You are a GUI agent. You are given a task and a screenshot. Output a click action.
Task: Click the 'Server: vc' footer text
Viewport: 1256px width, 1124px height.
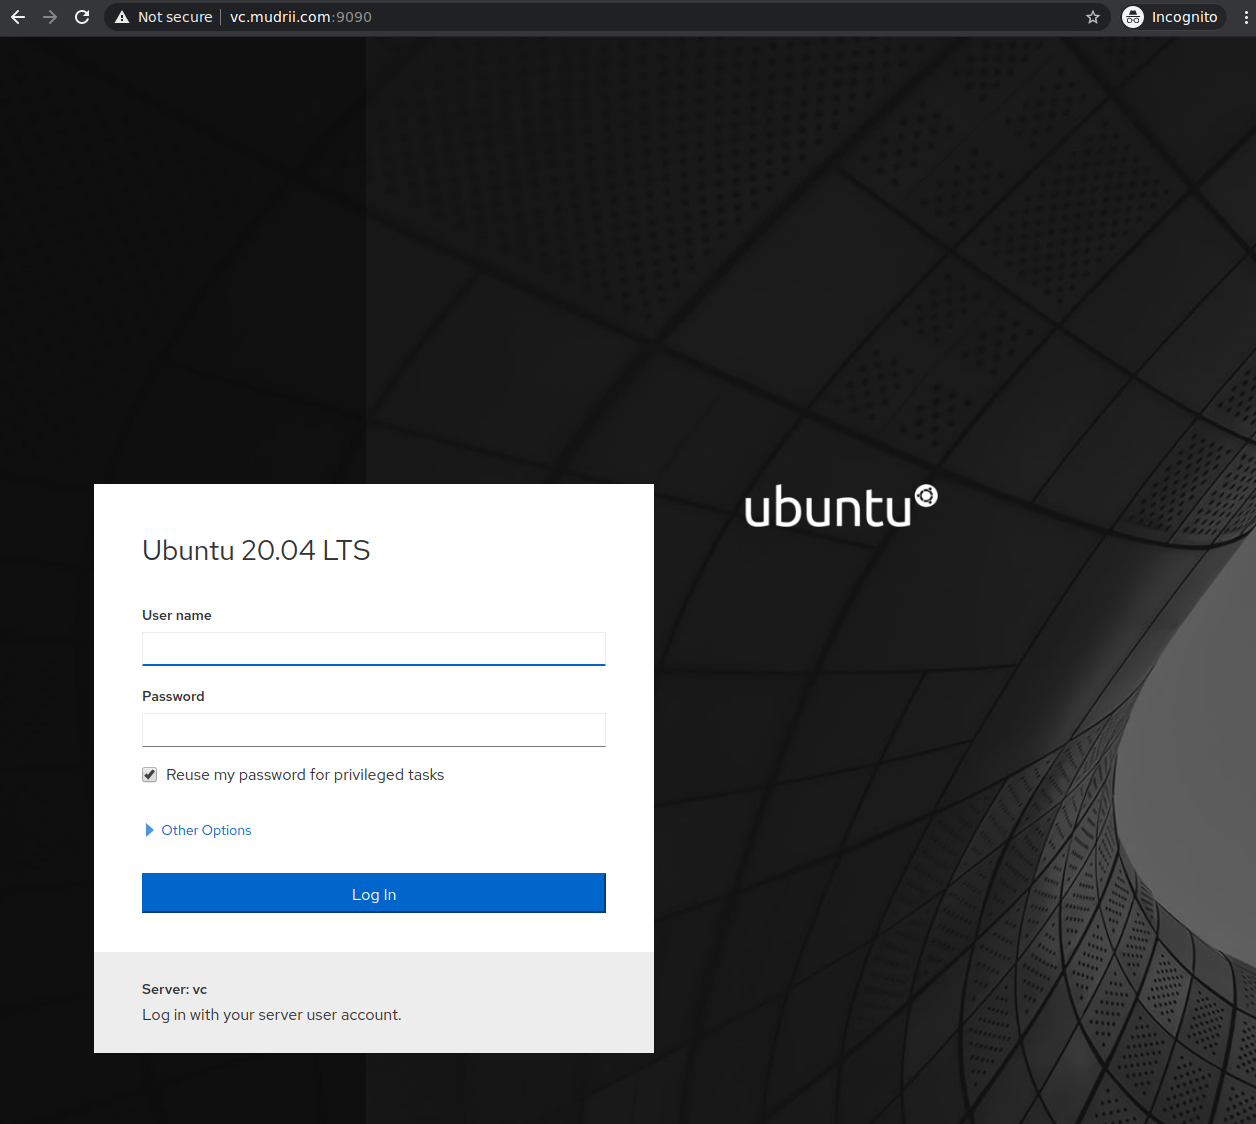click(174, 989)
